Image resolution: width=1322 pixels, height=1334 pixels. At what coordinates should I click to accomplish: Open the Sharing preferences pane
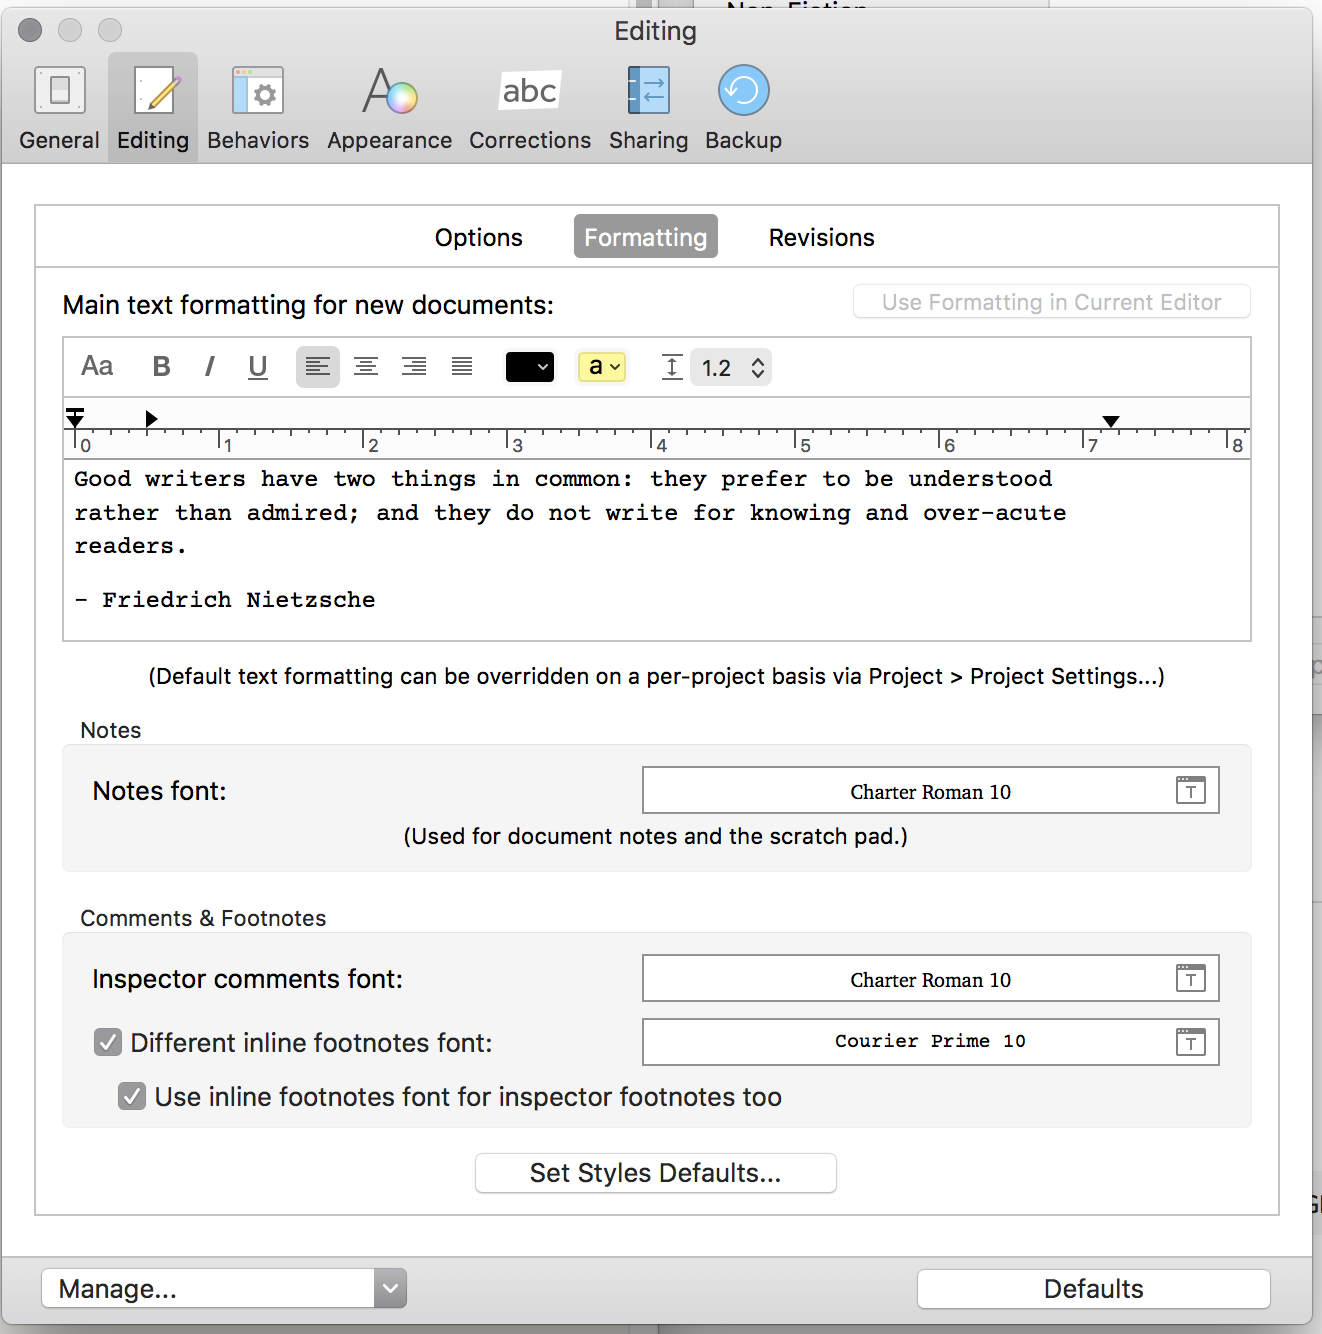(x=648, y=108)
